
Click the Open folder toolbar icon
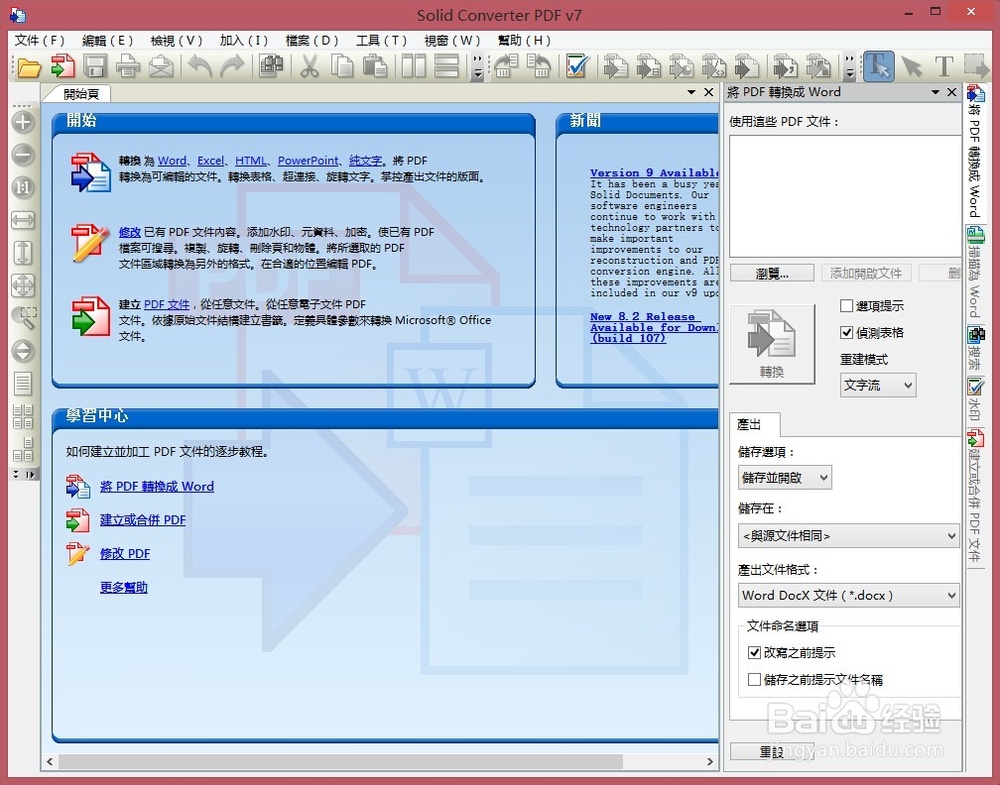[x=29, y=66]
